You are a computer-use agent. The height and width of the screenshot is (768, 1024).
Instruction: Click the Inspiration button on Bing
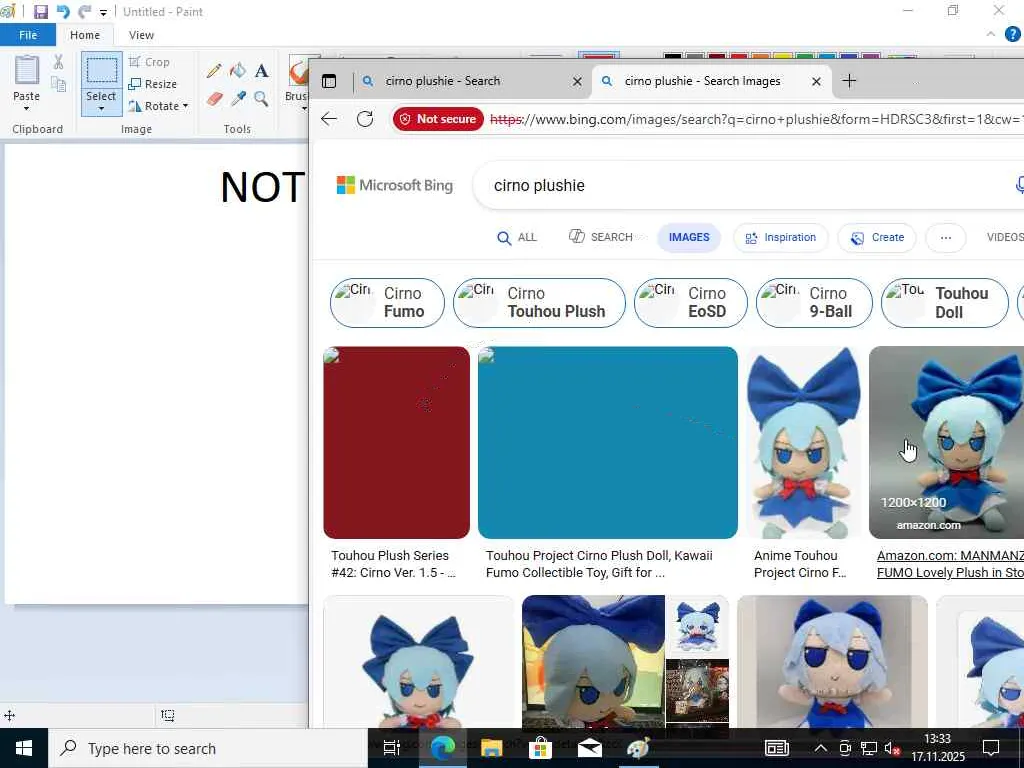click(781, 238)
